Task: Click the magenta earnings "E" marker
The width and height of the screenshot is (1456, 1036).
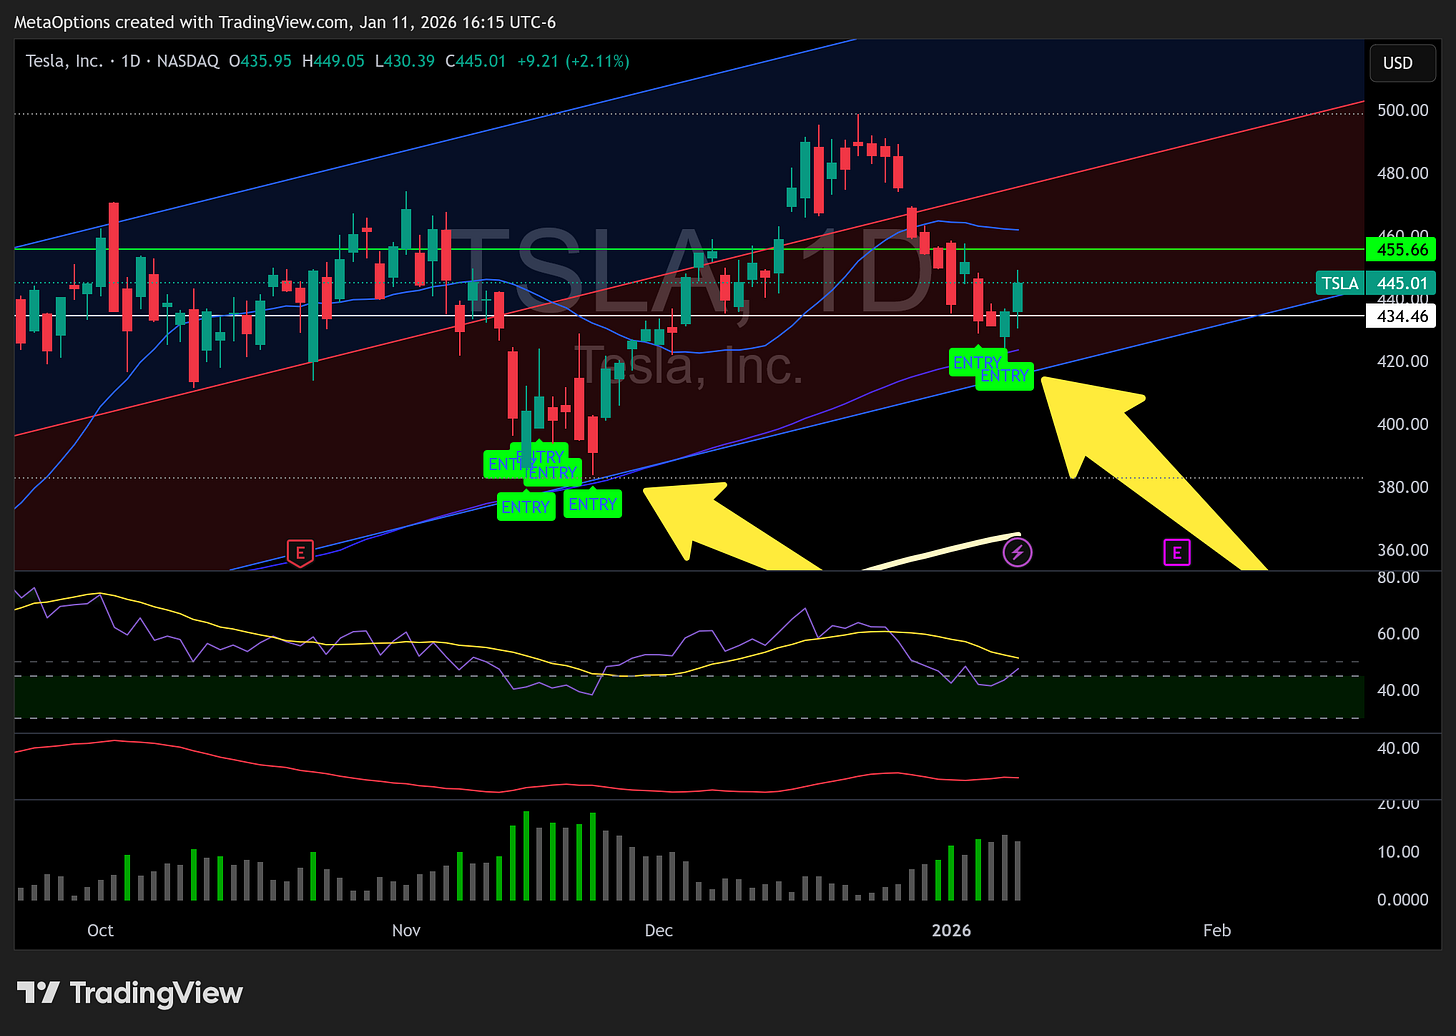Action: point(1177,552)
